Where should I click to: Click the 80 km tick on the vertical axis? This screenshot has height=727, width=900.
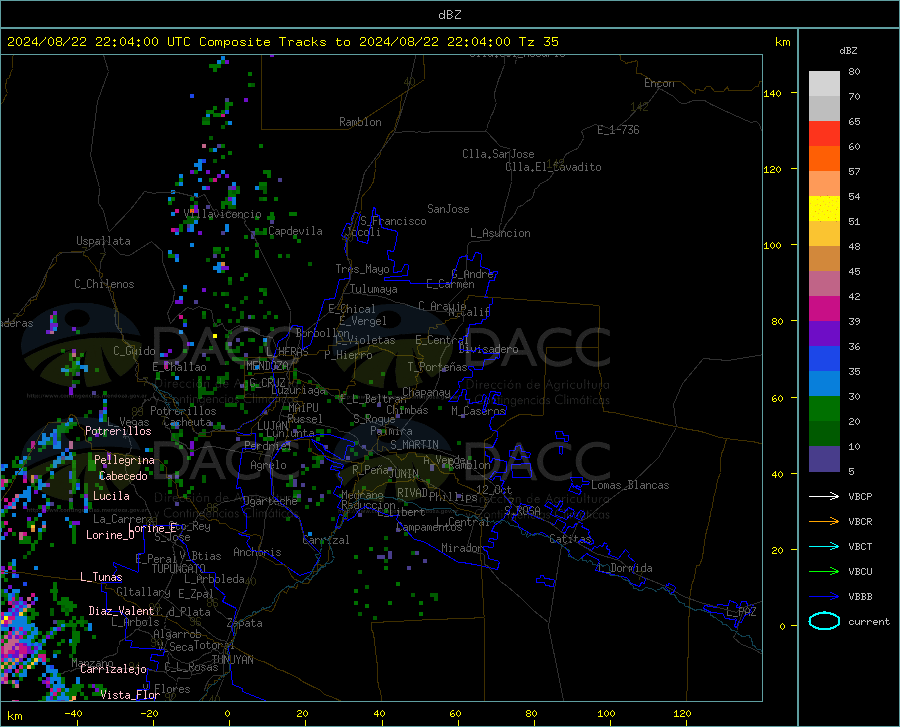(x=777, y=321)
